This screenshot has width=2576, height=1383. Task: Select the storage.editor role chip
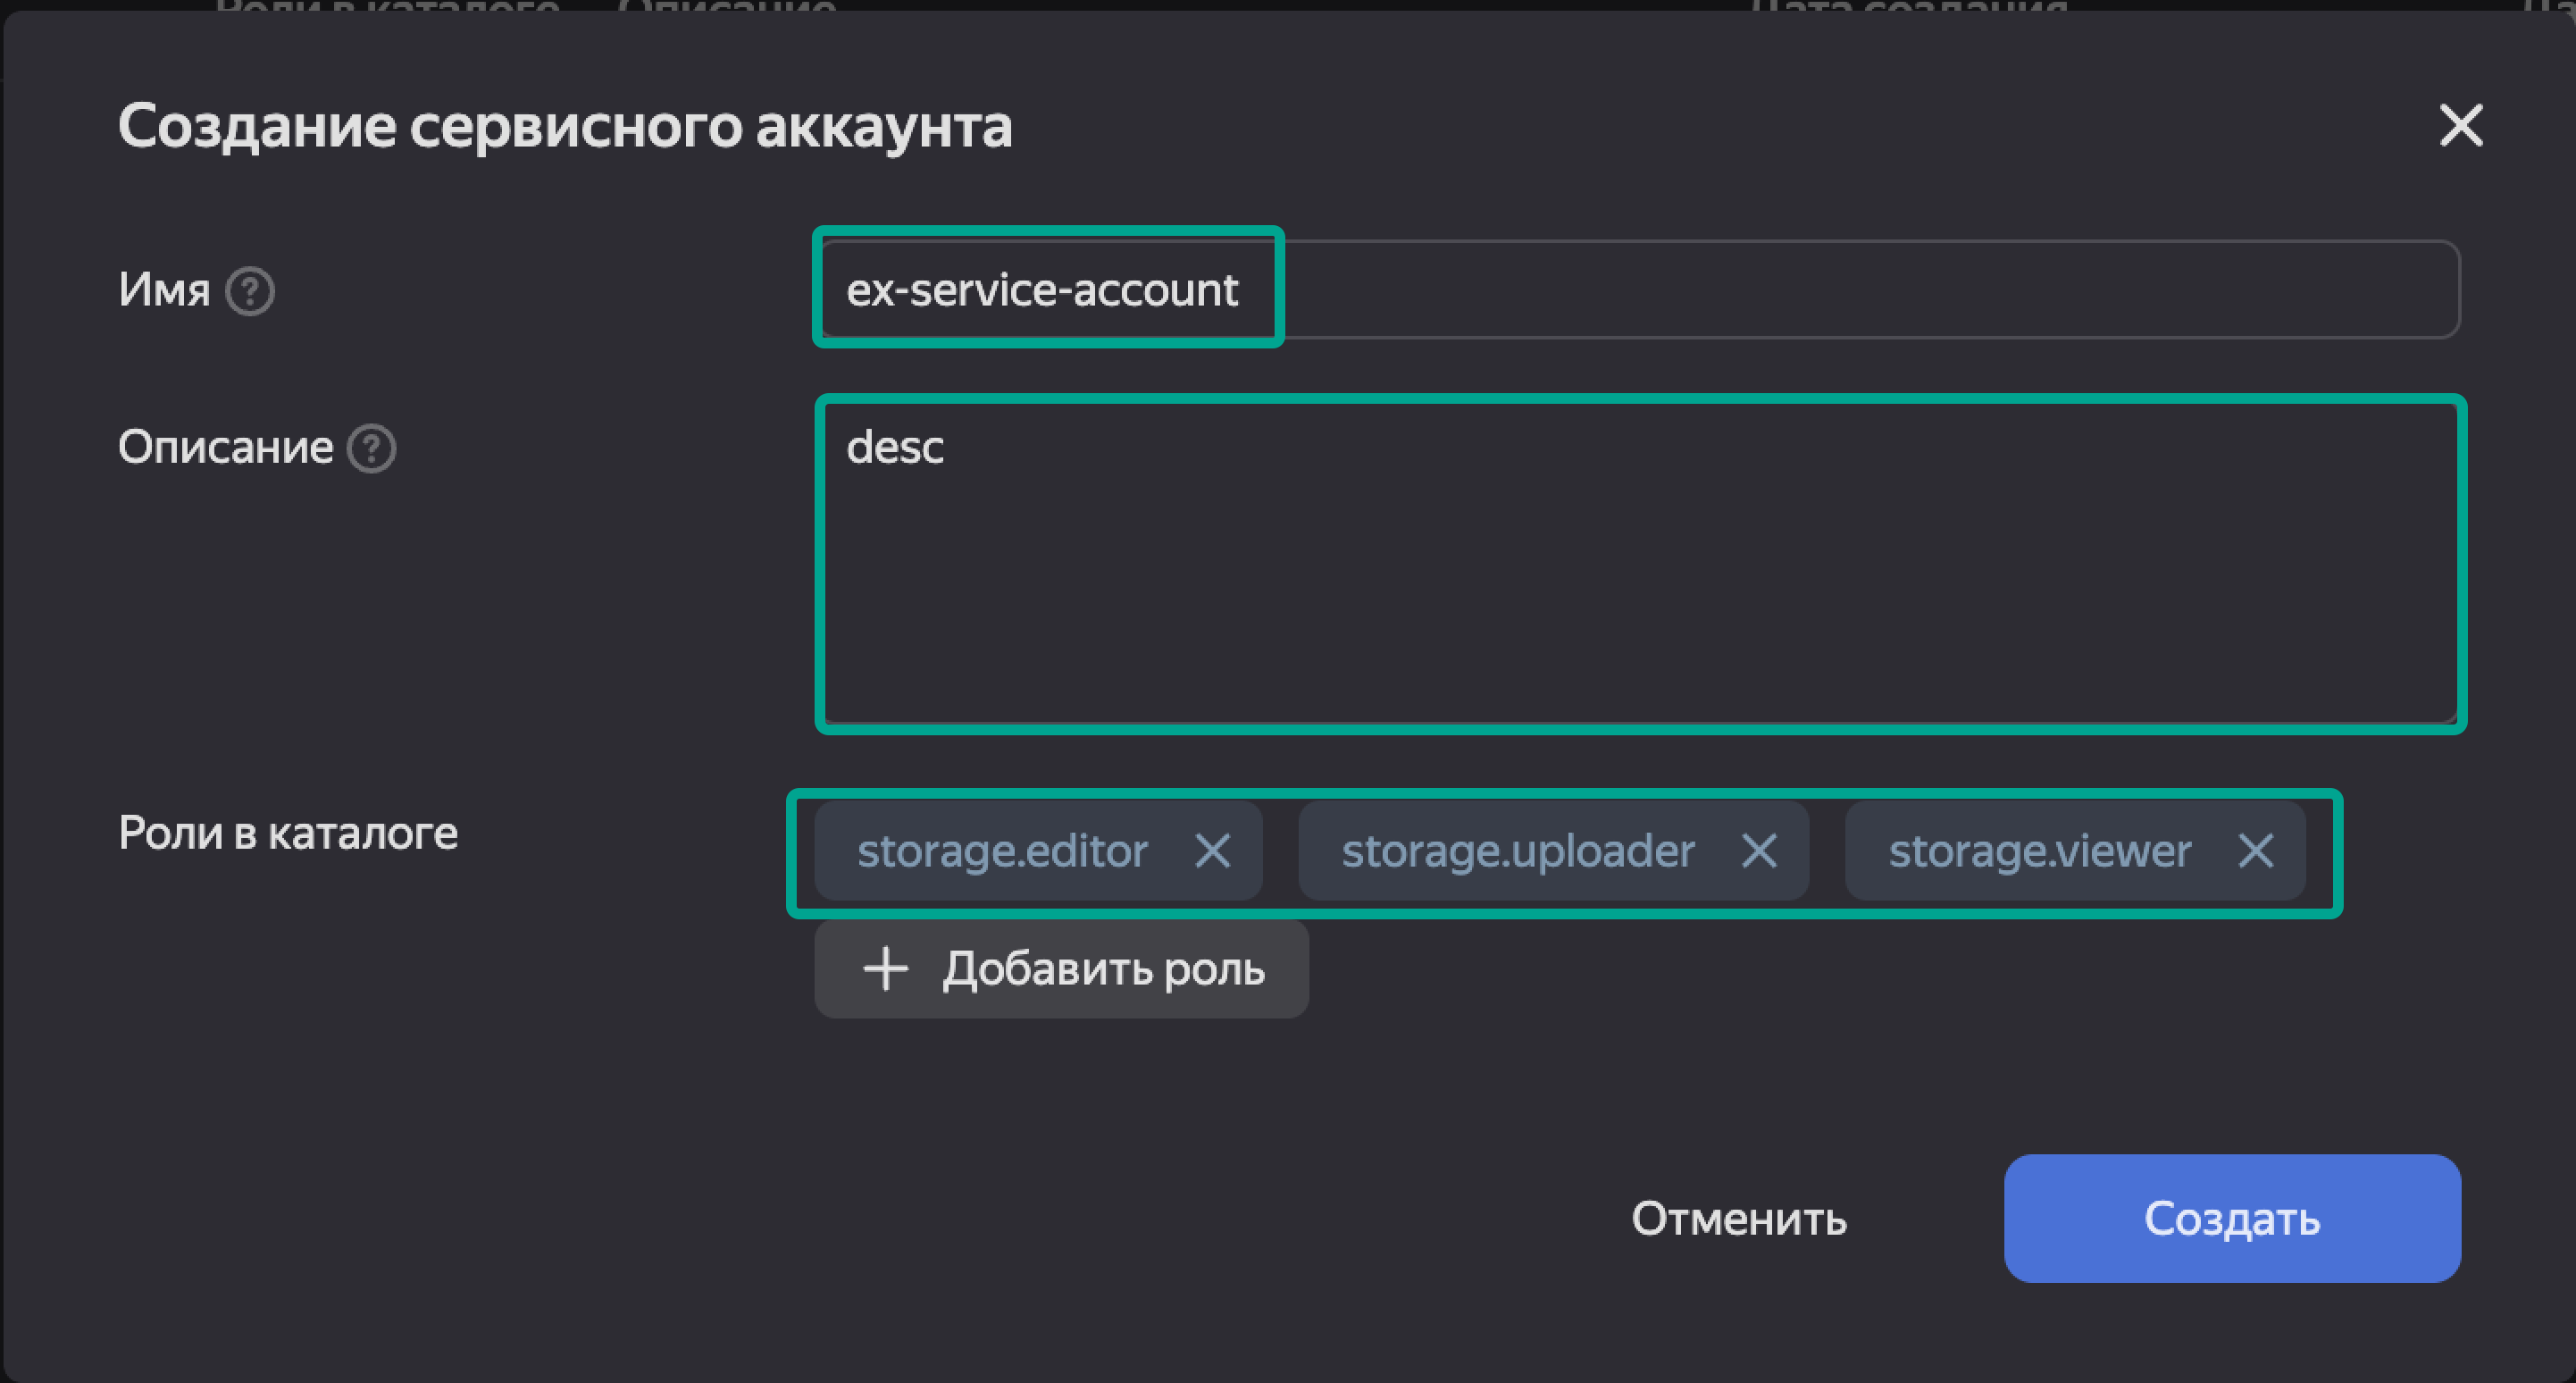point(1001,852)
